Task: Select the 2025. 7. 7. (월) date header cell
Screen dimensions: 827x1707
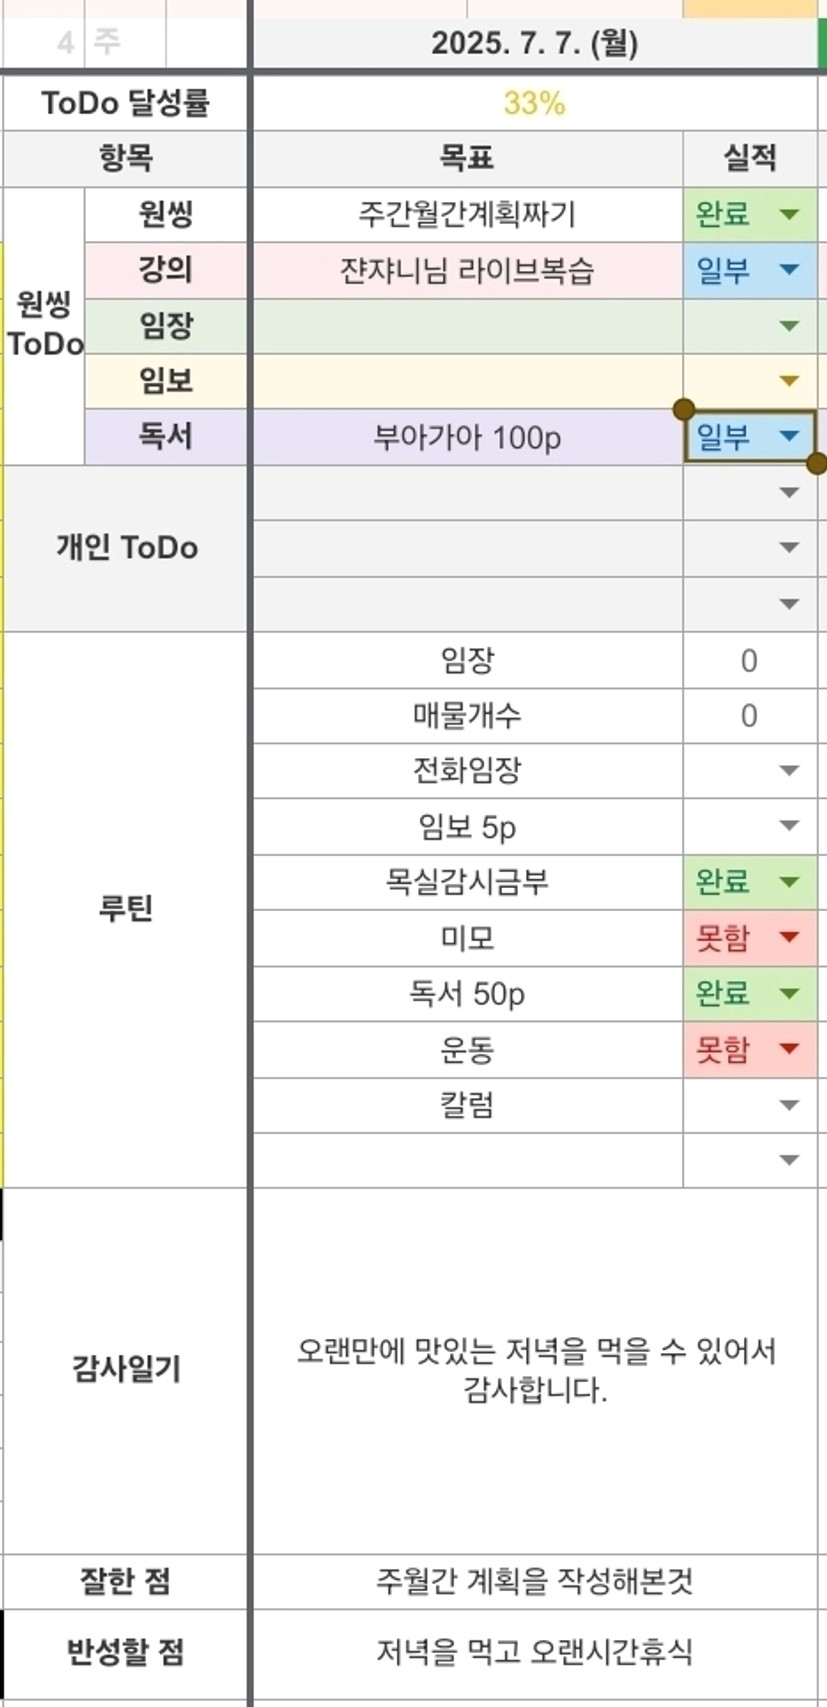Action: click(535, 44)
